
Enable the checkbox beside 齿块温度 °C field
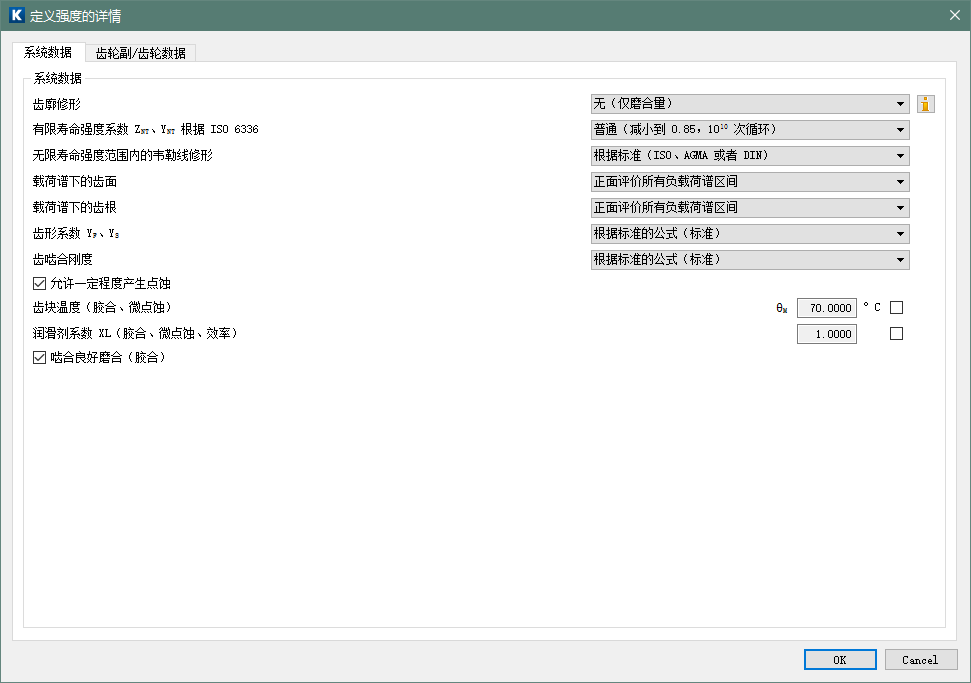click(x=896, y=308)
